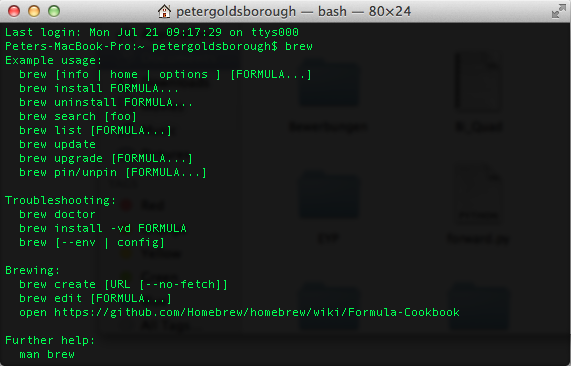Click the 'brew pin/unpin' line
This screenshot has height=366, width=571.
(x=113, y=173)
